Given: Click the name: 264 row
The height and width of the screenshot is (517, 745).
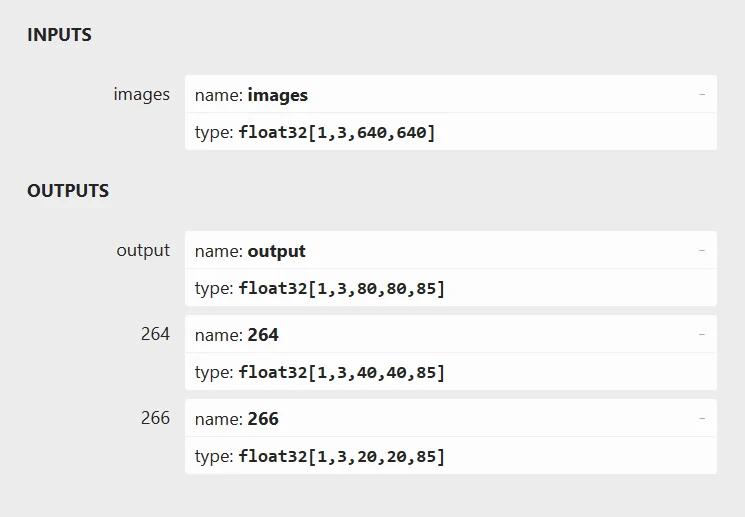Looking at the screenshot, I should pos(450,335).
